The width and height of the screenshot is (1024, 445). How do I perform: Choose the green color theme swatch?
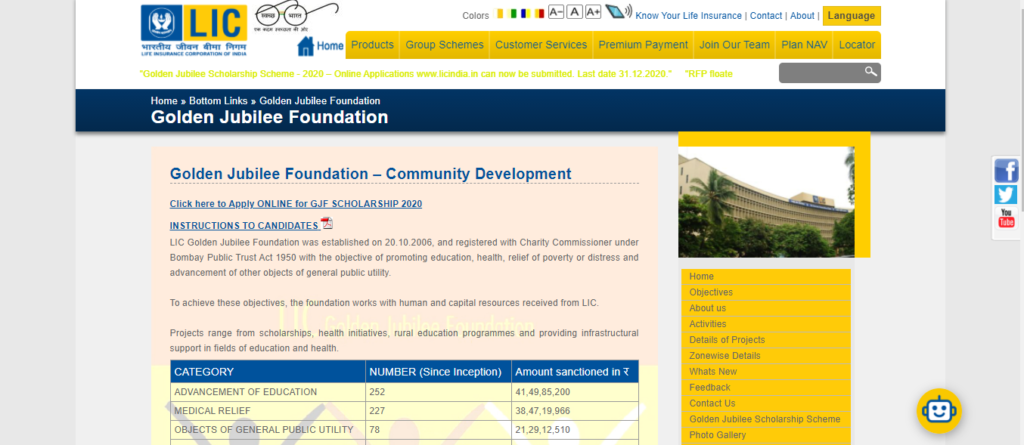coord(513,13)
